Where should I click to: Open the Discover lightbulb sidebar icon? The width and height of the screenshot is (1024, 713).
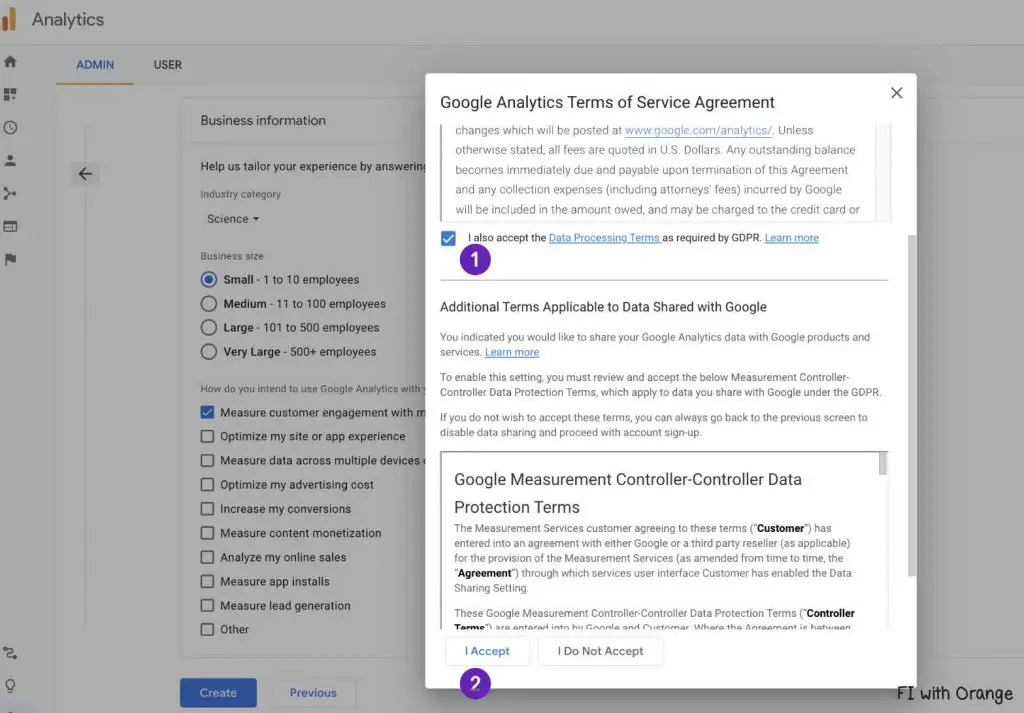10,686
